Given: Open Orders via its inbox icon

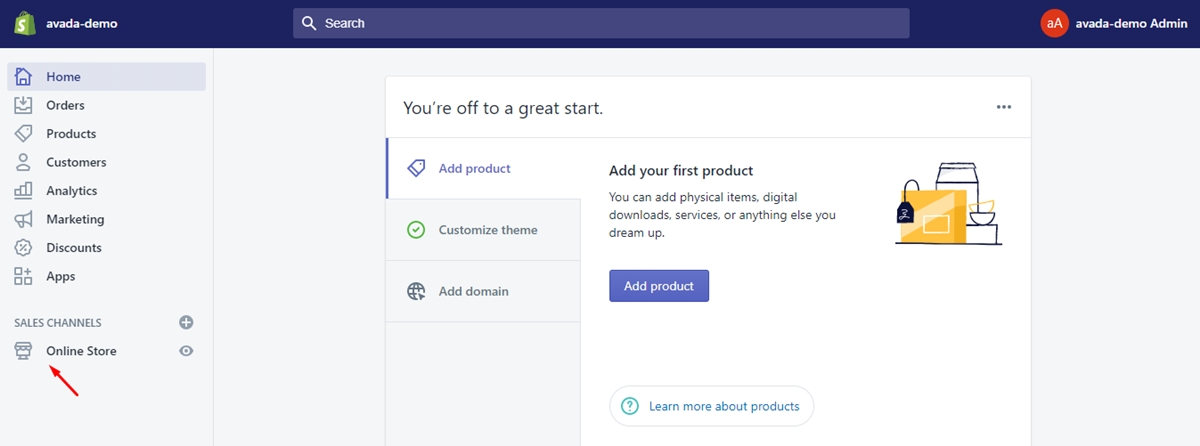Looking at the screenshot, I should (x=24, y=105).
